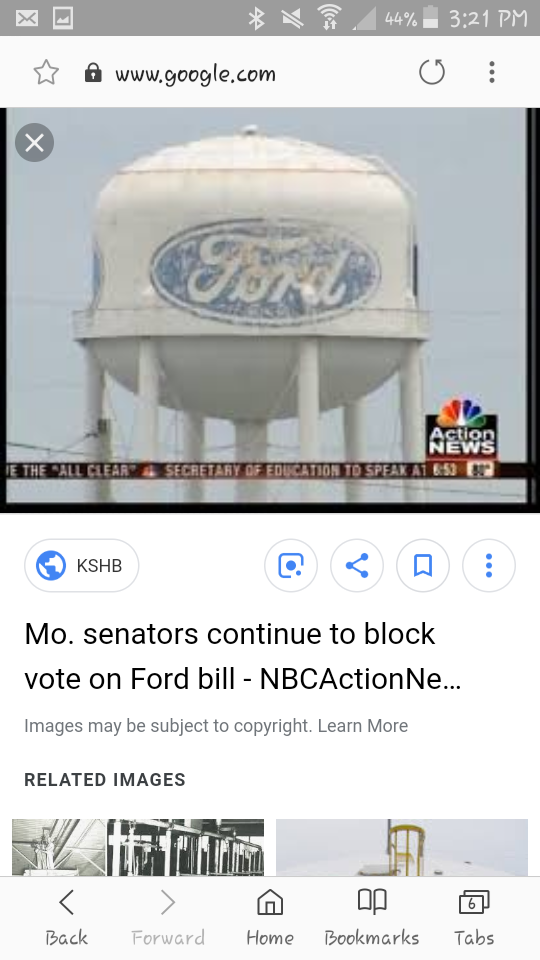
Task: Open the Bookmarks panel
Action: [x=372, y=918]
